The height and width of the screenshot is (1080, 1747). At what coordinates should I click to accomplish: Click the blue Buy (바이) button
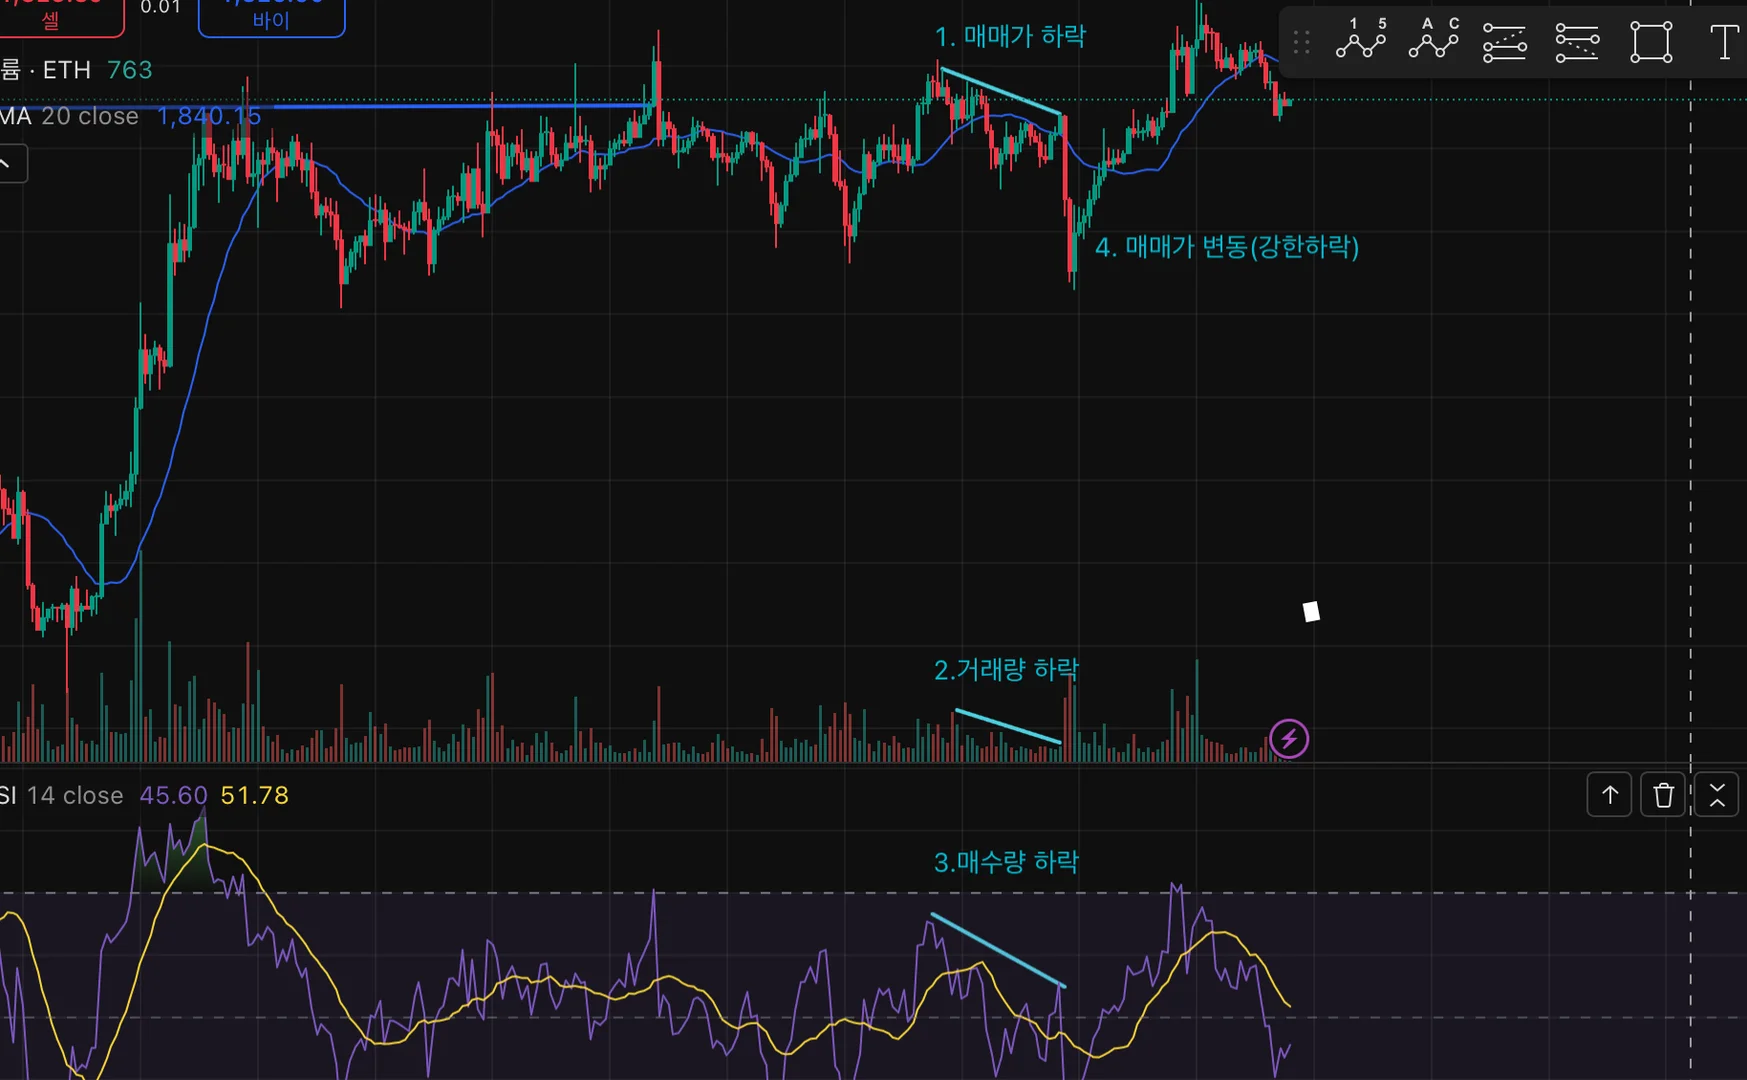pos(271,16)
